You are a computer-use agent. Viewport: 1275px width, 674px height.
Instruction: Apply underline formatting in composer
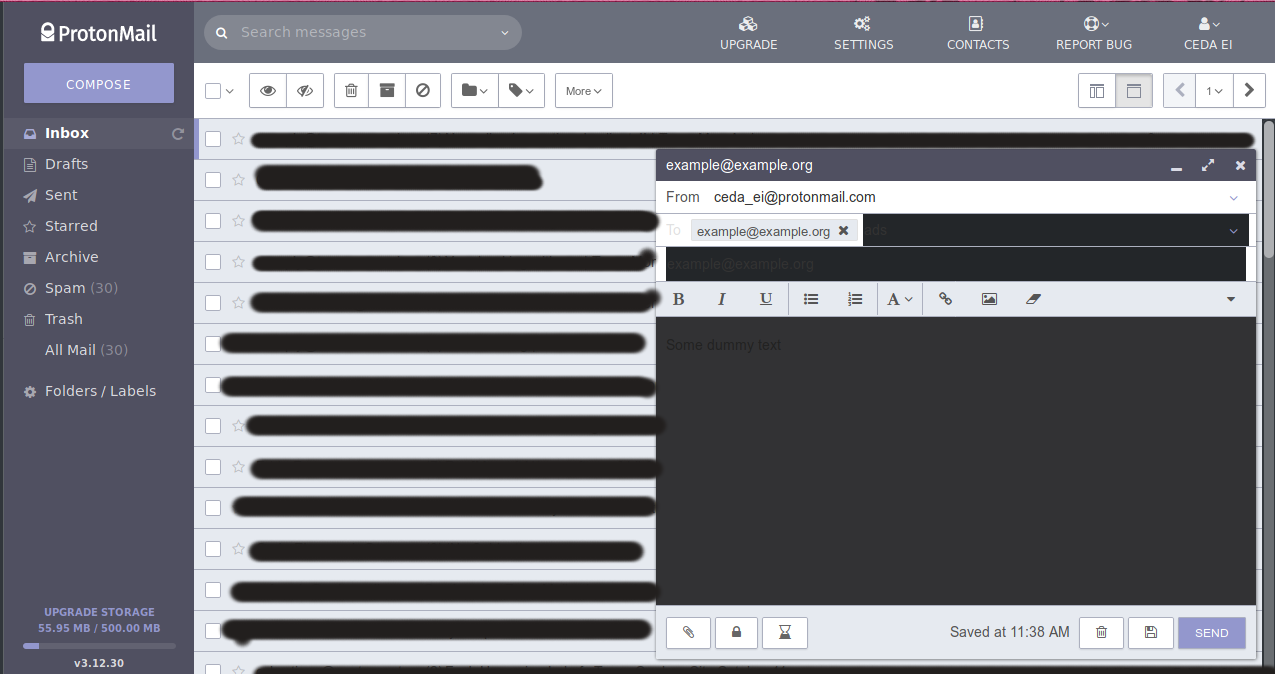pyautogui.click(x=766, y=299)
